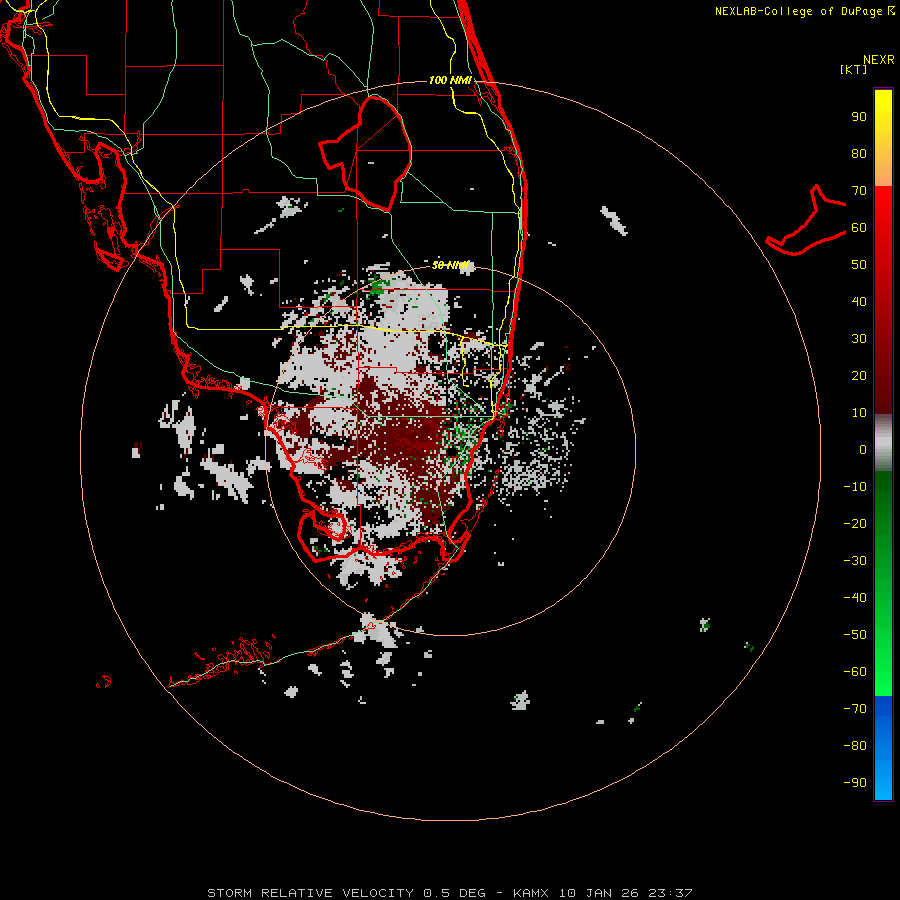Click the 'STORM RELATIVE VELOCITY 0.5 DEG' title text
Screen dimensions: 900x900
click(346, 893)
